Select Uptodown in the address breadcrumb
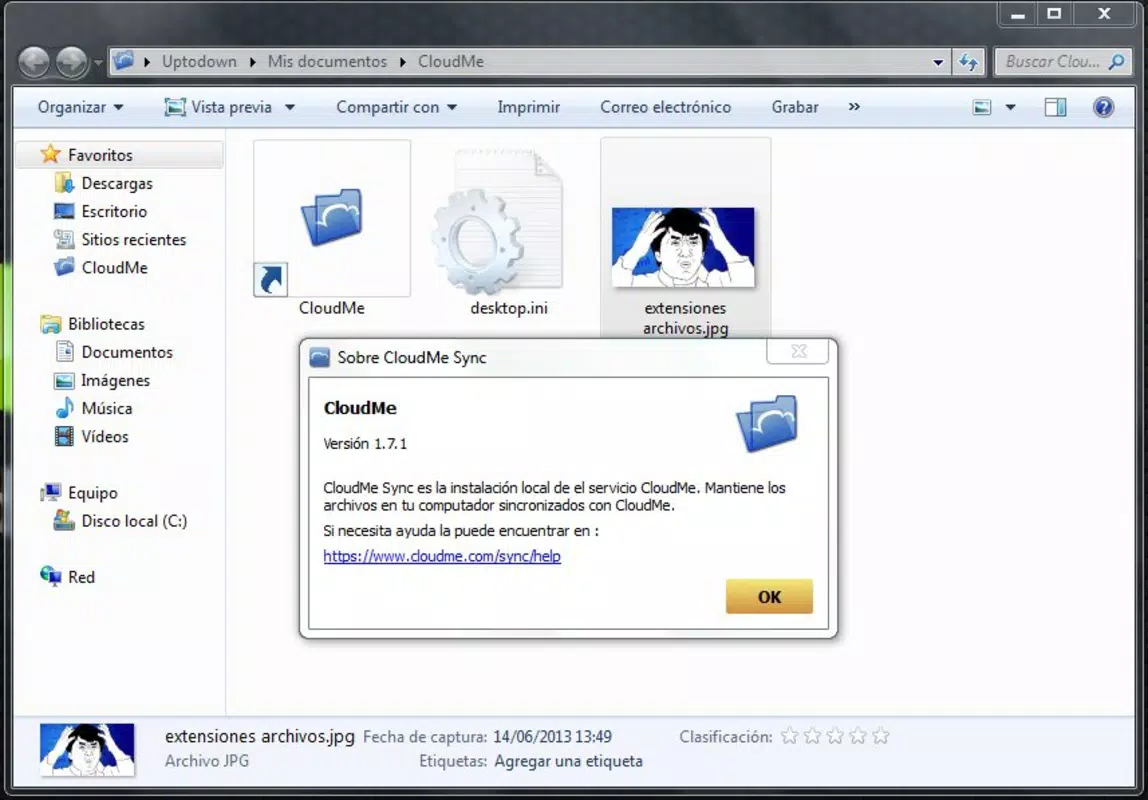This screenshot has height=800, width=1148. point(199,61)
